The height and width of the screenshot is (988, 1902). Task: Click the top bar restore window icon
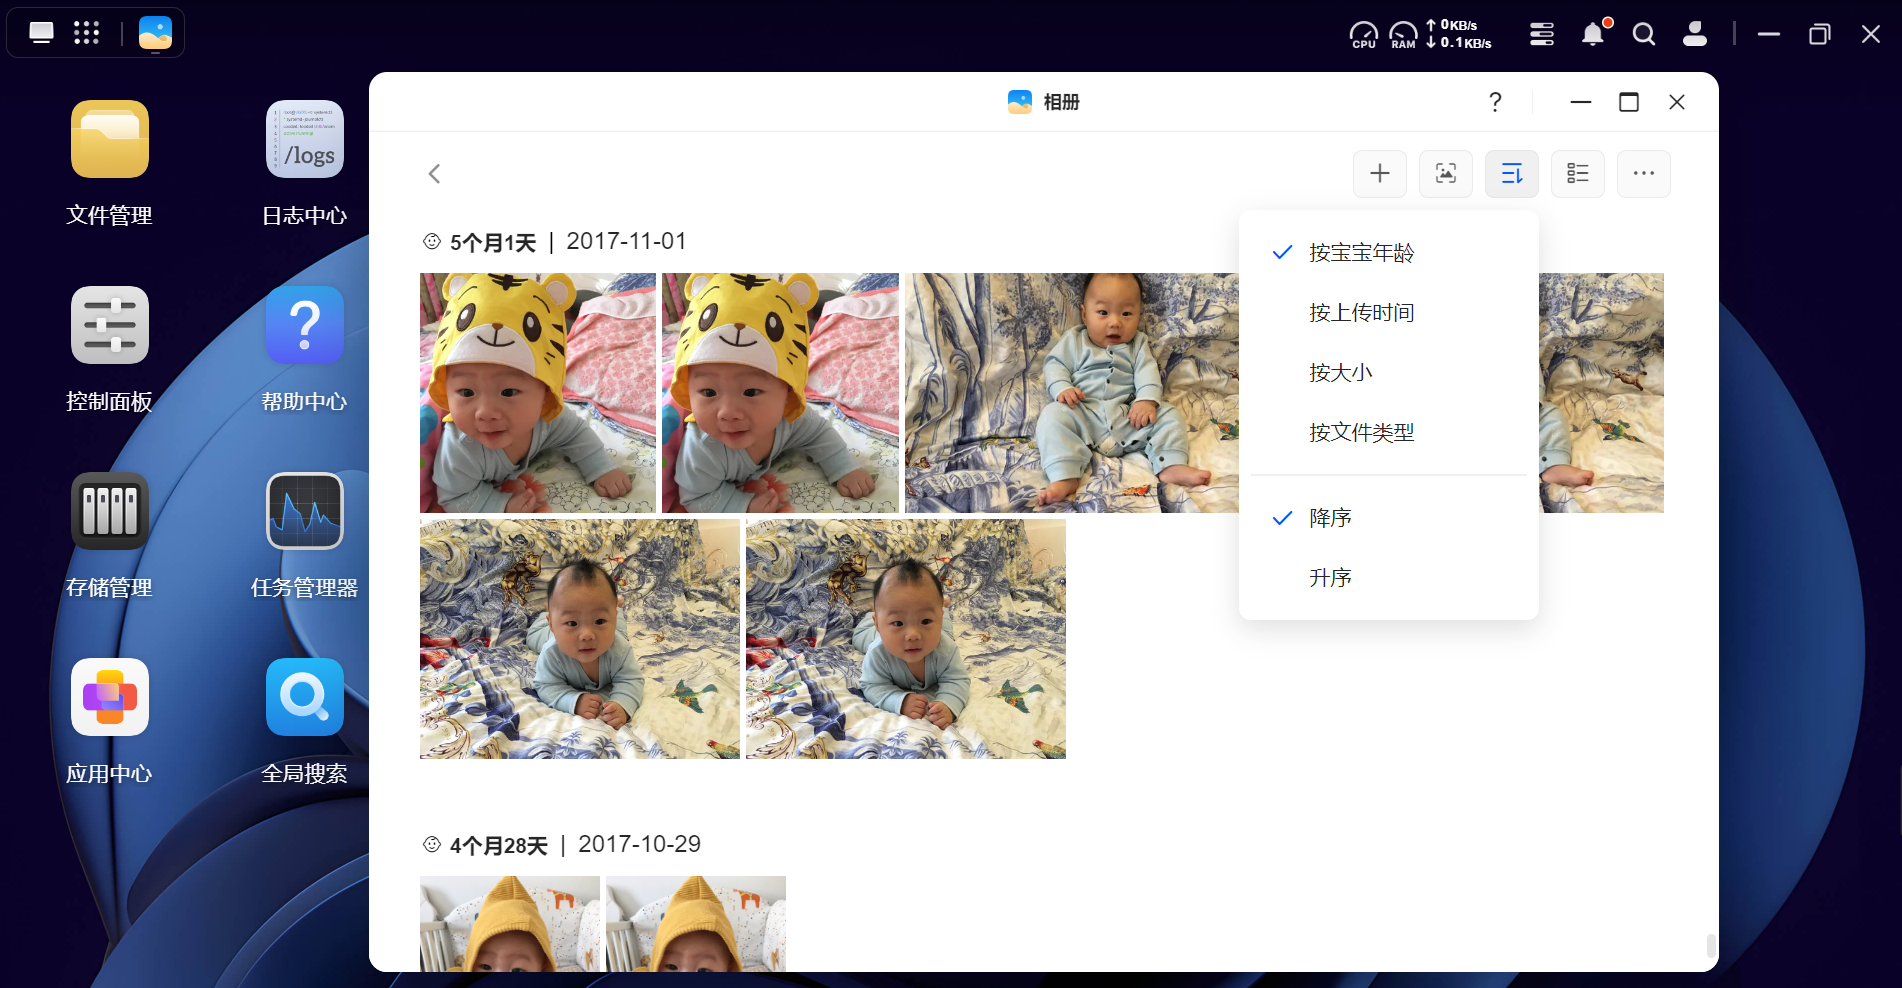(1820, 34)
